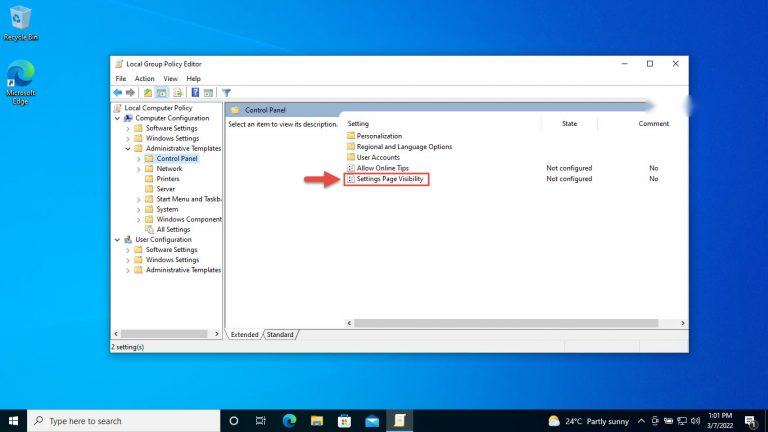The image size is (768, 432).
Task: Expand the System tree node
Action: point(139,210)
